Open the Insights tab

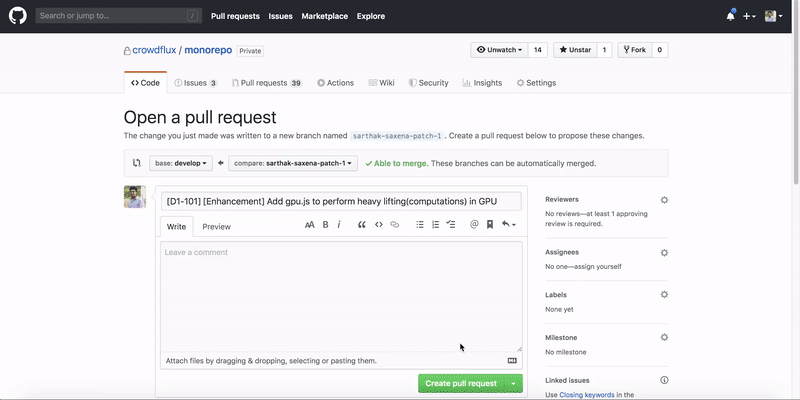point(482,83)
